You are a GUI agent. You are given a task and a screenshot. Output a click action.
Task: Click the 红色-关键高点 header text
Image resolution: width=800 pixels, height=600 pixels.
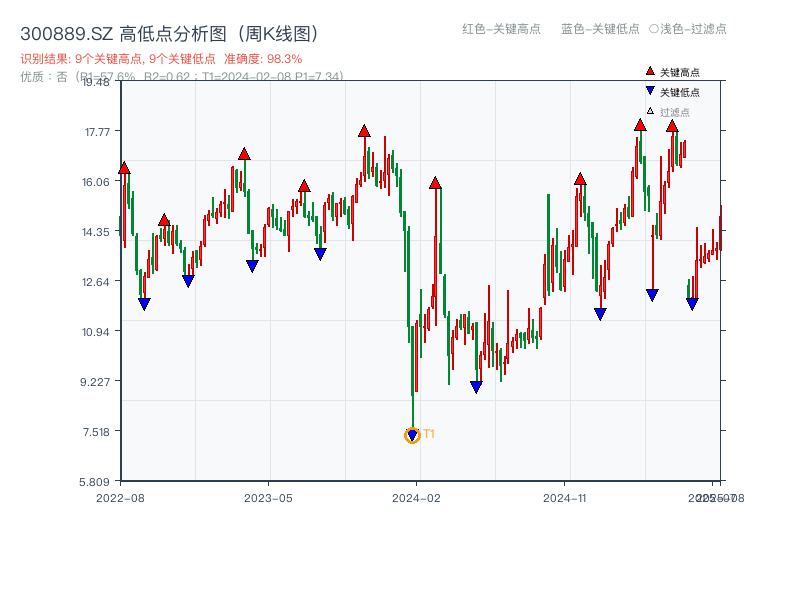(x=501, y=29)
